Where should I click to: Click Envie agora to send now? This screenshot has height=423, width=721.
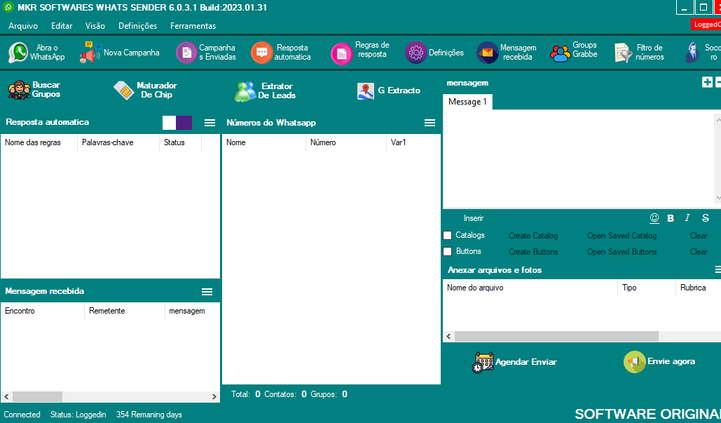click(659, 361)
